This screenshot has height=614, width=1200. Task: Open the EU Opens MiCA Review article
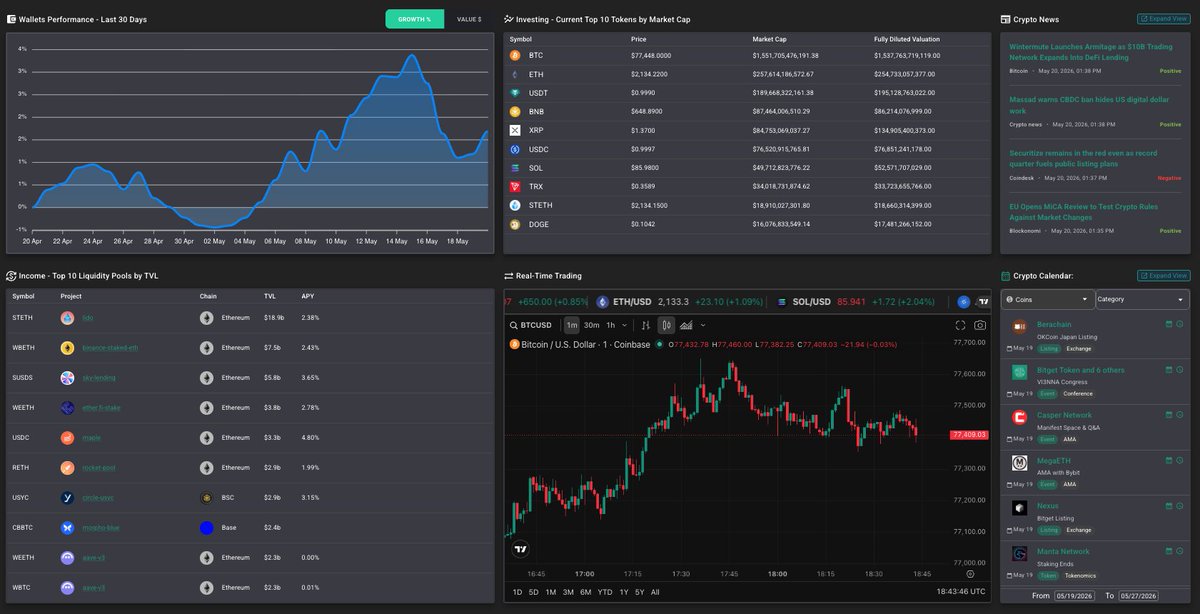(x=1083, y=212)
